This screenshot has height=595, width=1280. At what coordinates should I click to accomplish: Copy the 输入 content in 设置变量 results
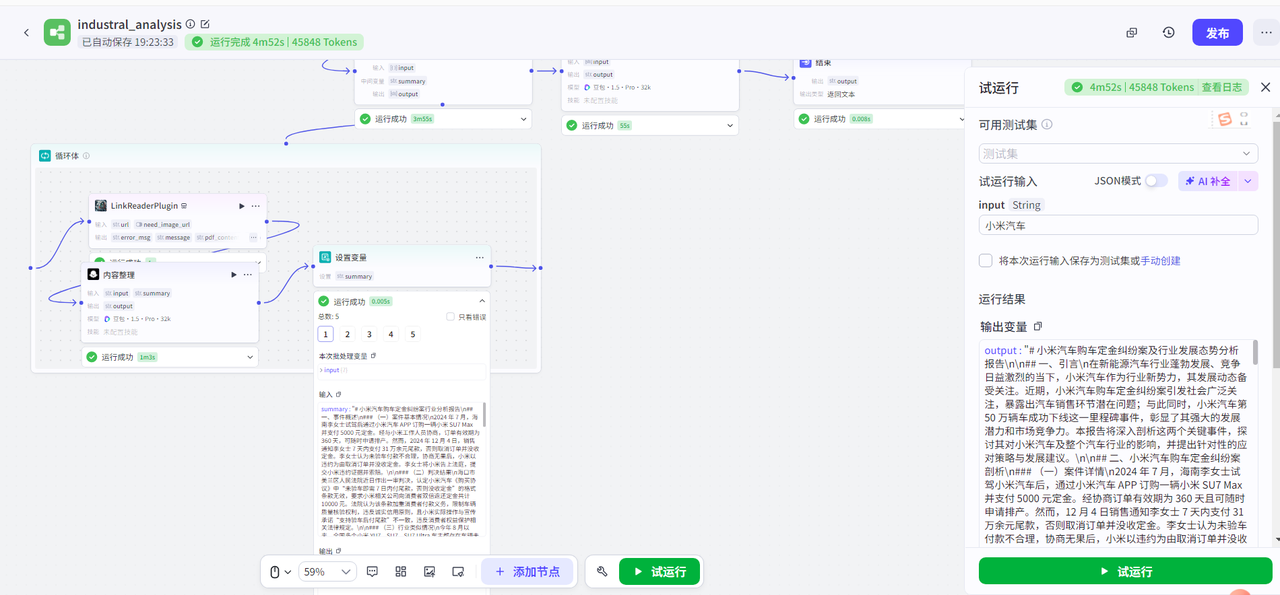coord(338,395)
